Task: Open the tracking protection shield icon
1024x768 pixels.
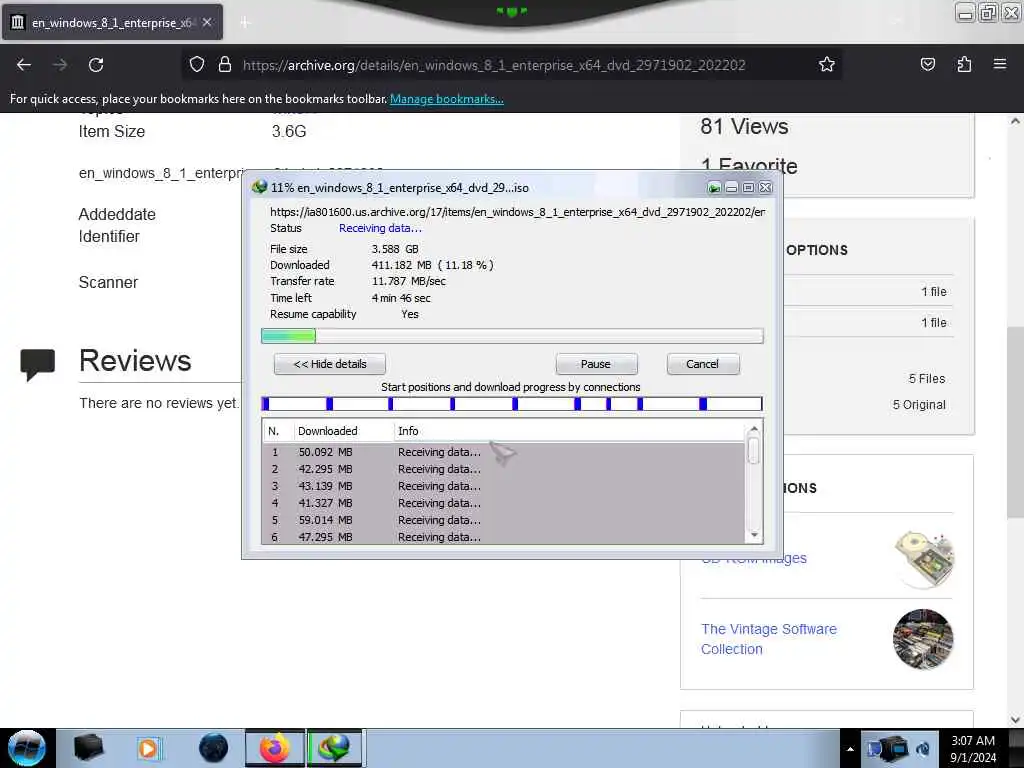Action: (x=197, y=65)
